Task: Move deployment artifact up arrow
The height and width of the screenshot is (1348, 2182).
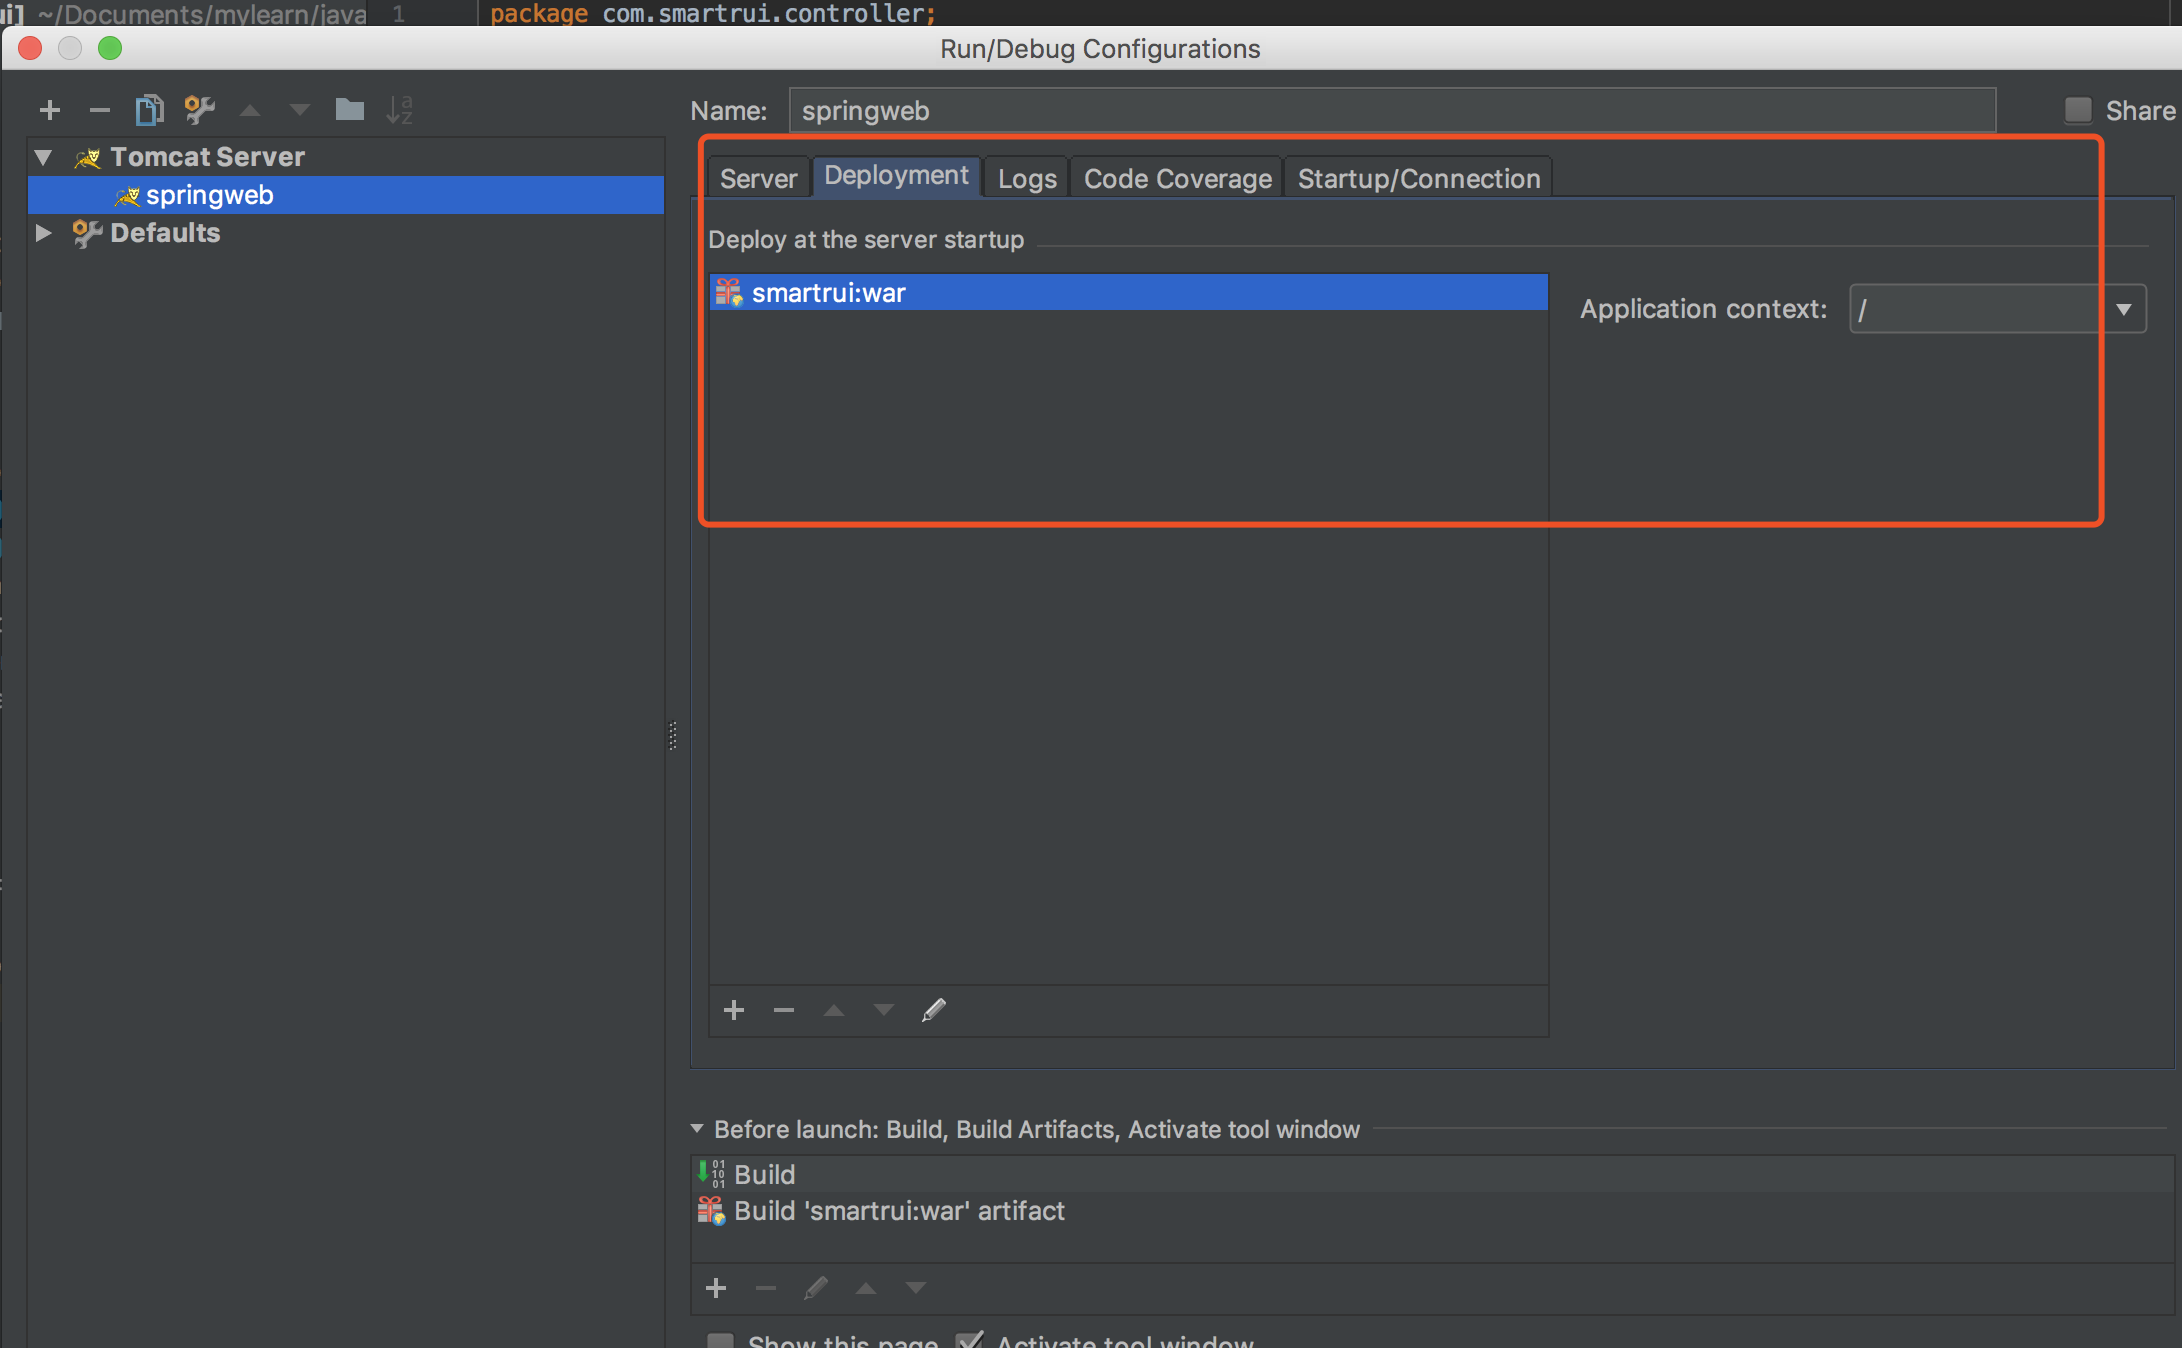Action: (x=834, y=1010)
